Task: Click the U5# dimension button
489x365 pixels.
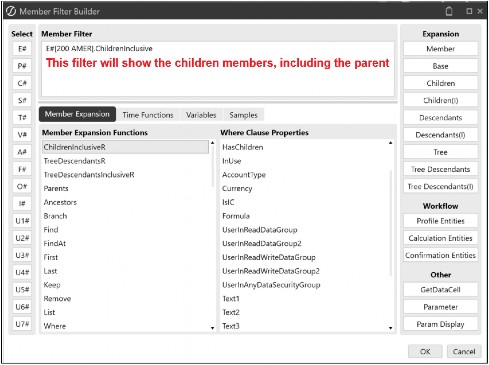Action: tap(22, 290)
